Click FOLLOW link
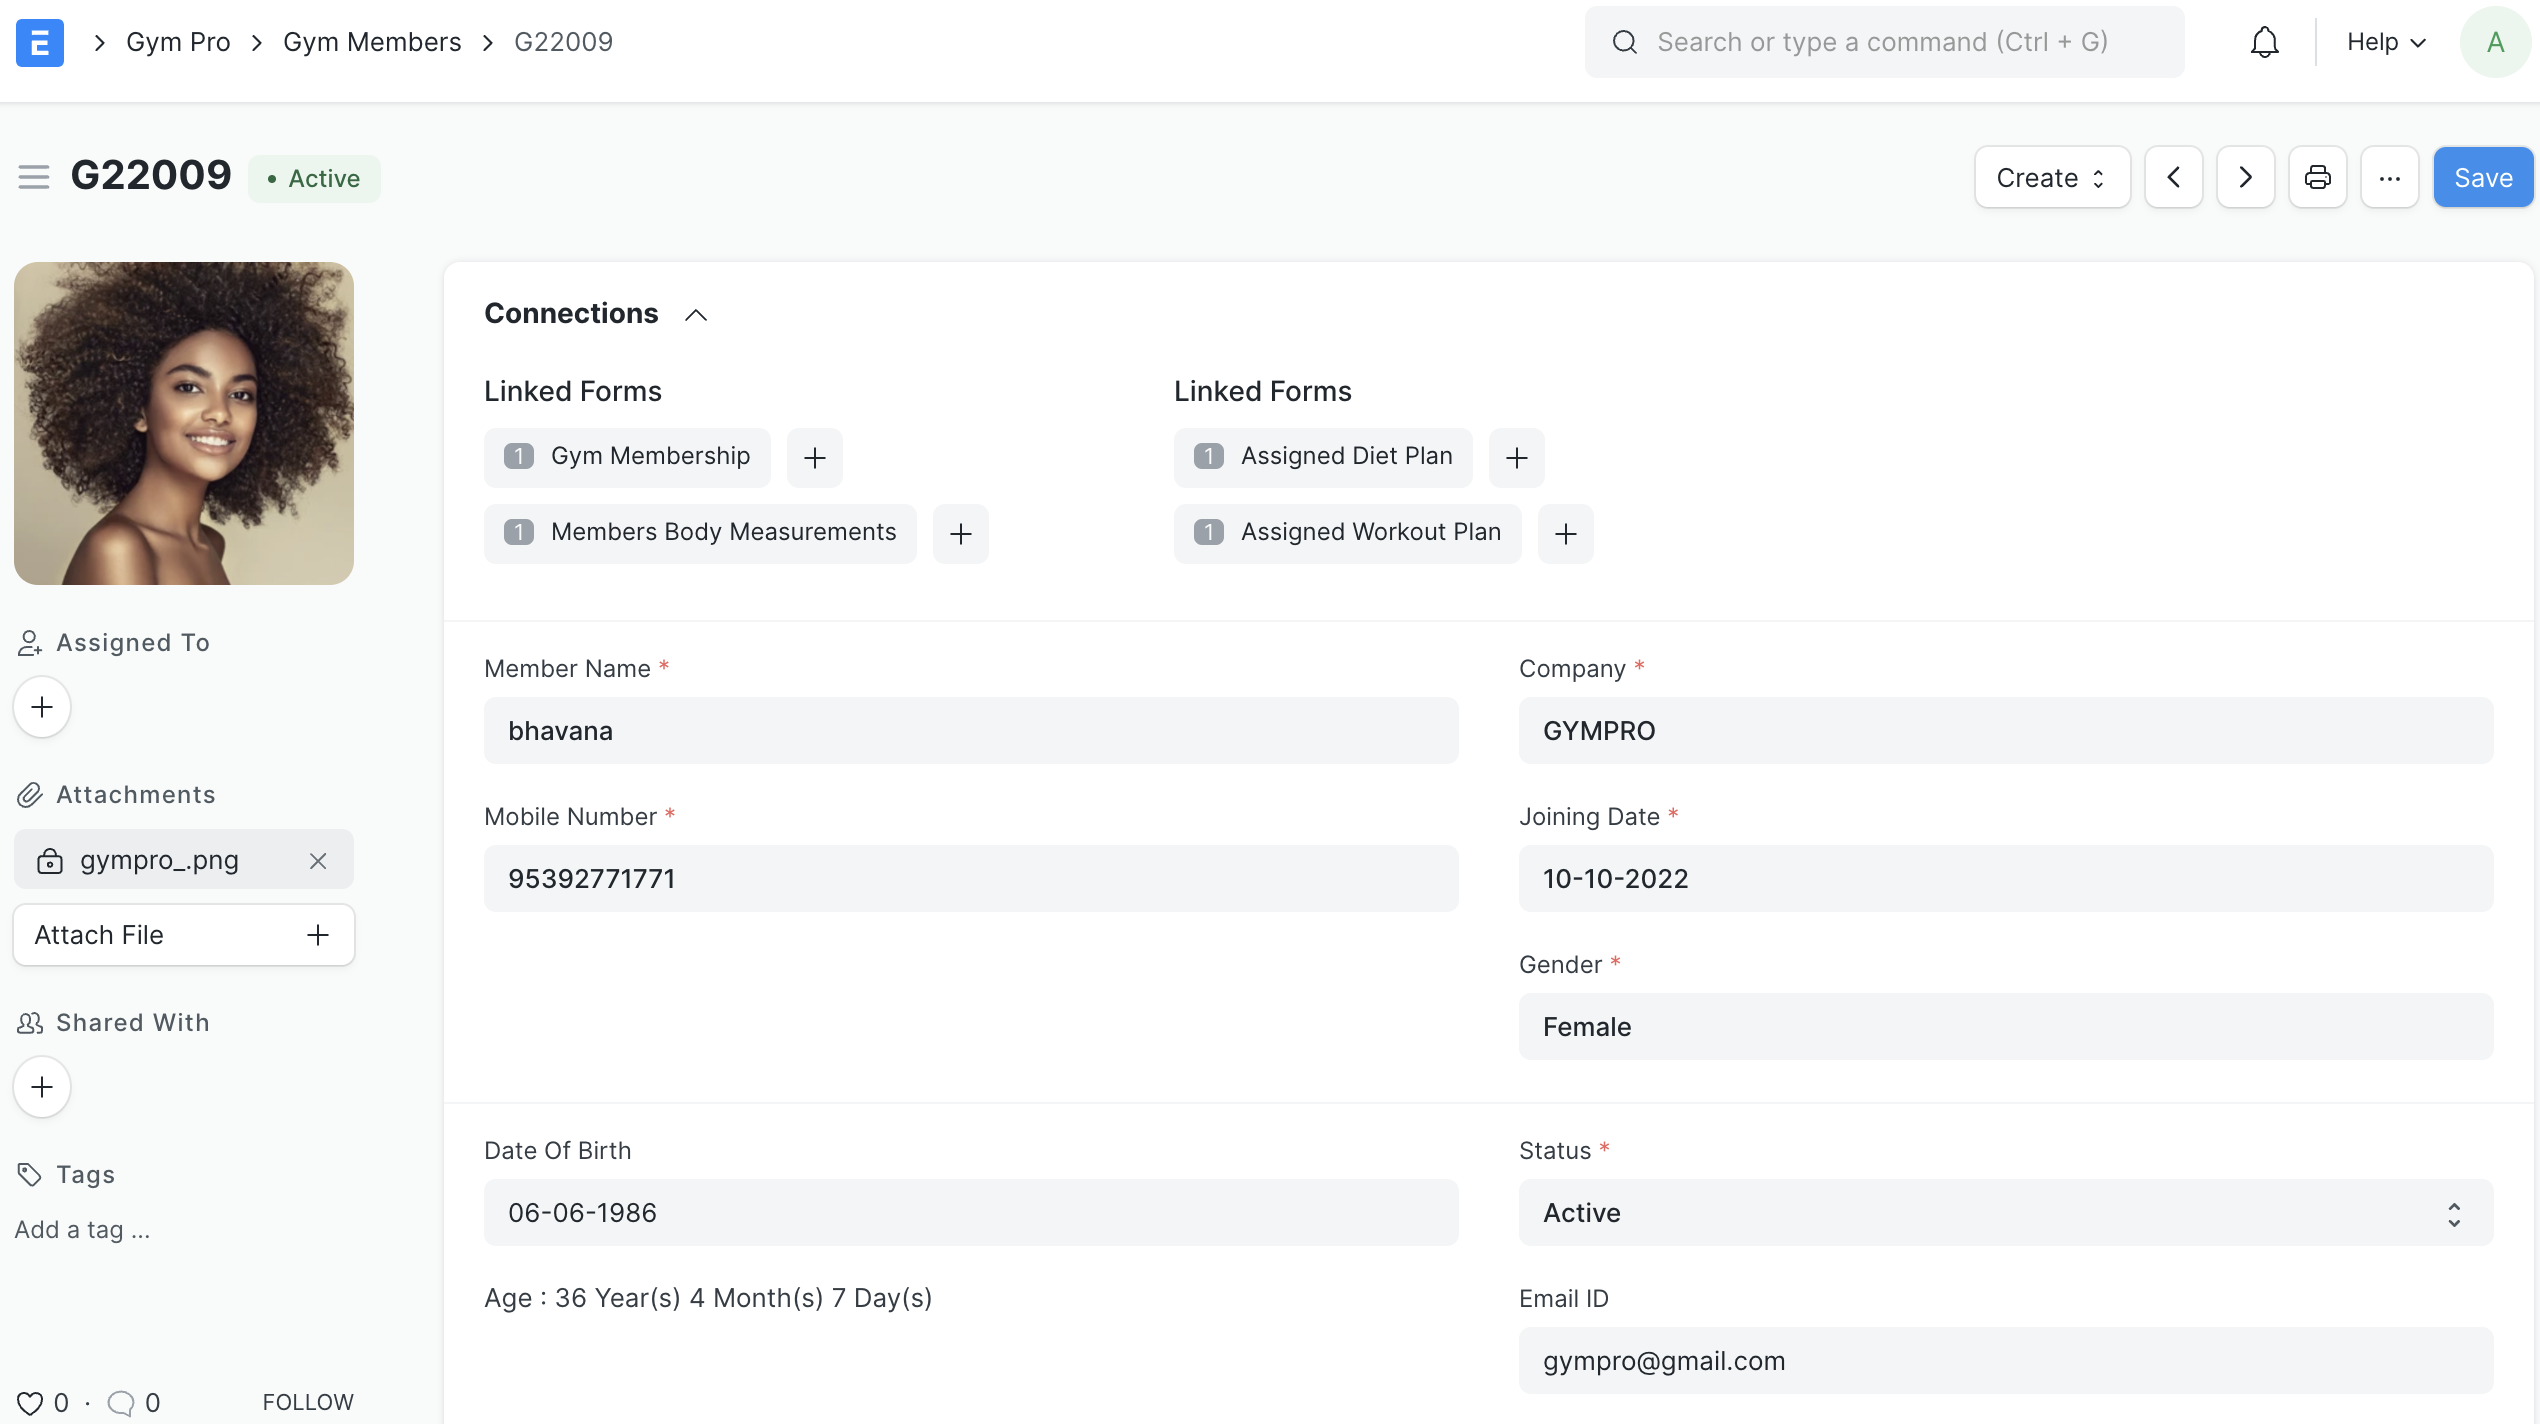Viewport: 2540px width, 1424px height. coord(308,1402)
